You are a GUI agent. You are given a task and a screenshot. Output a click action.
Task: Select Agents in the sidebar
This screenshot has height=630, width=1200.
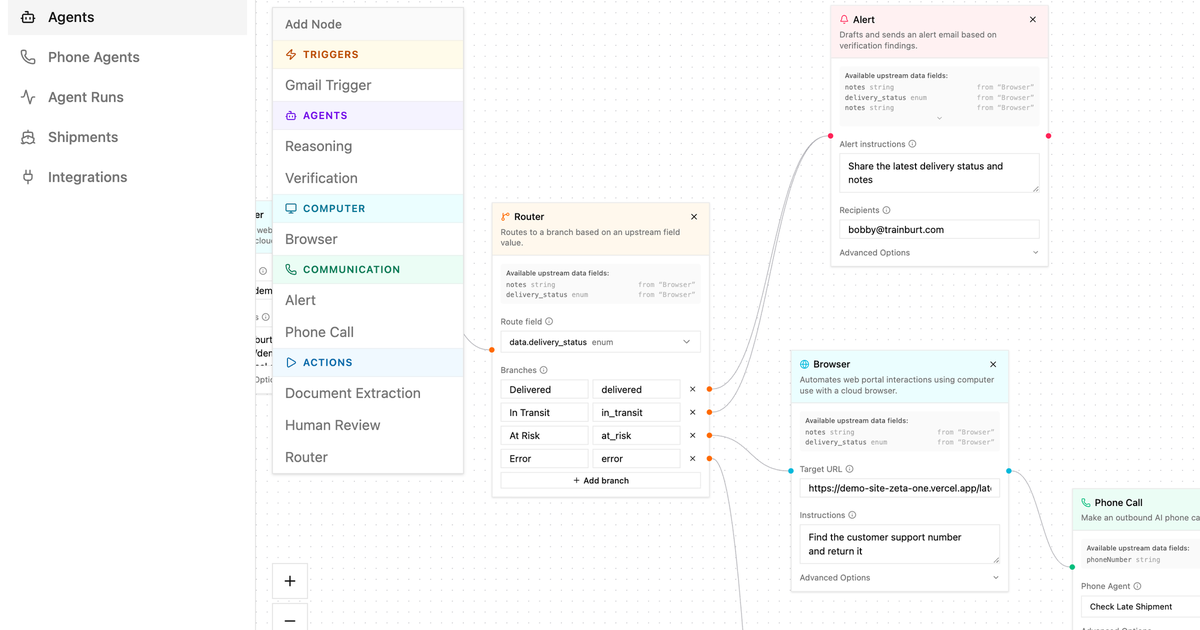coord(127,17)
